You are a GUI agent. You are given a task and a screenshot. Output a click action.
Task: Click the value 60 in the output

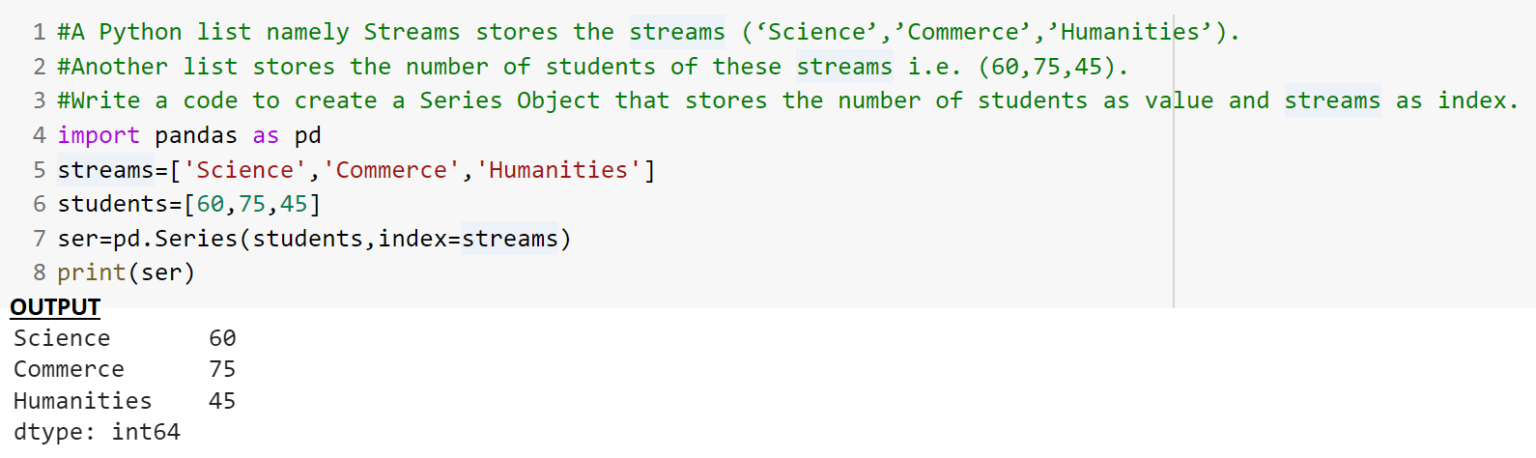point(222,338)
